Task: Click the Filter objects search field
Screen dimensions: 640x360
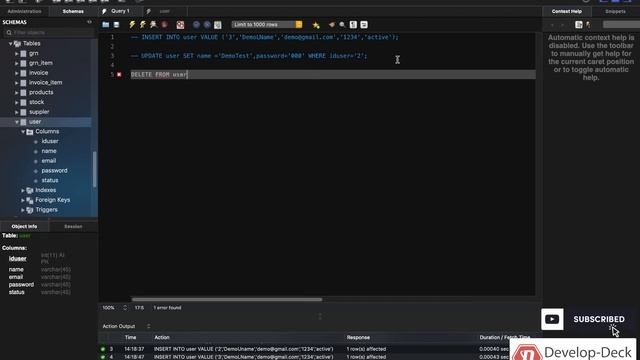Action: point(48,33)
